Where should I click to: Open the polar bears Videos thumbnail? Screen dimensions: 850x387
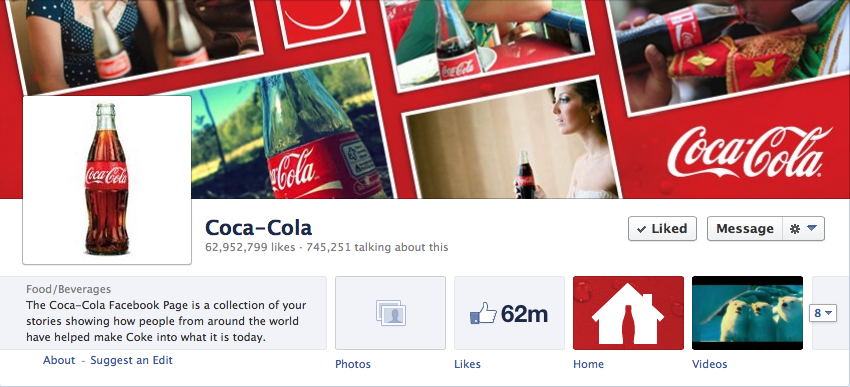point(747,313)
